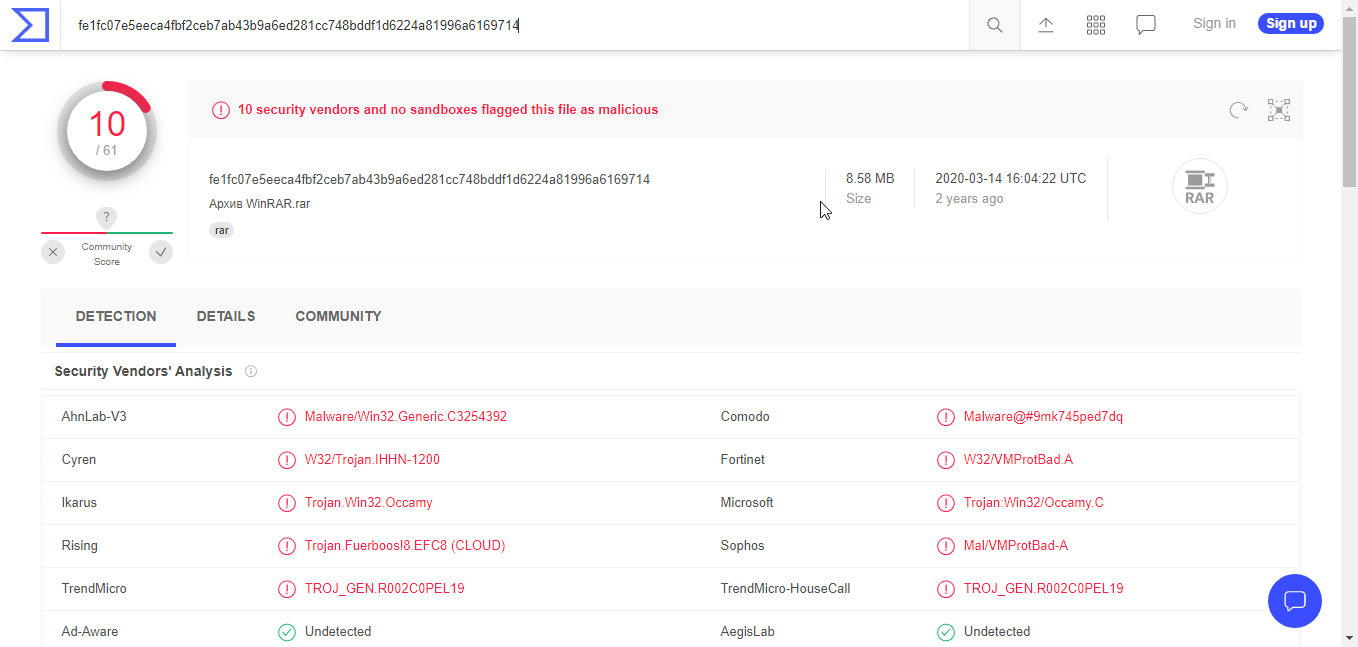Click the Sign up button

(x=1291, y=23)
